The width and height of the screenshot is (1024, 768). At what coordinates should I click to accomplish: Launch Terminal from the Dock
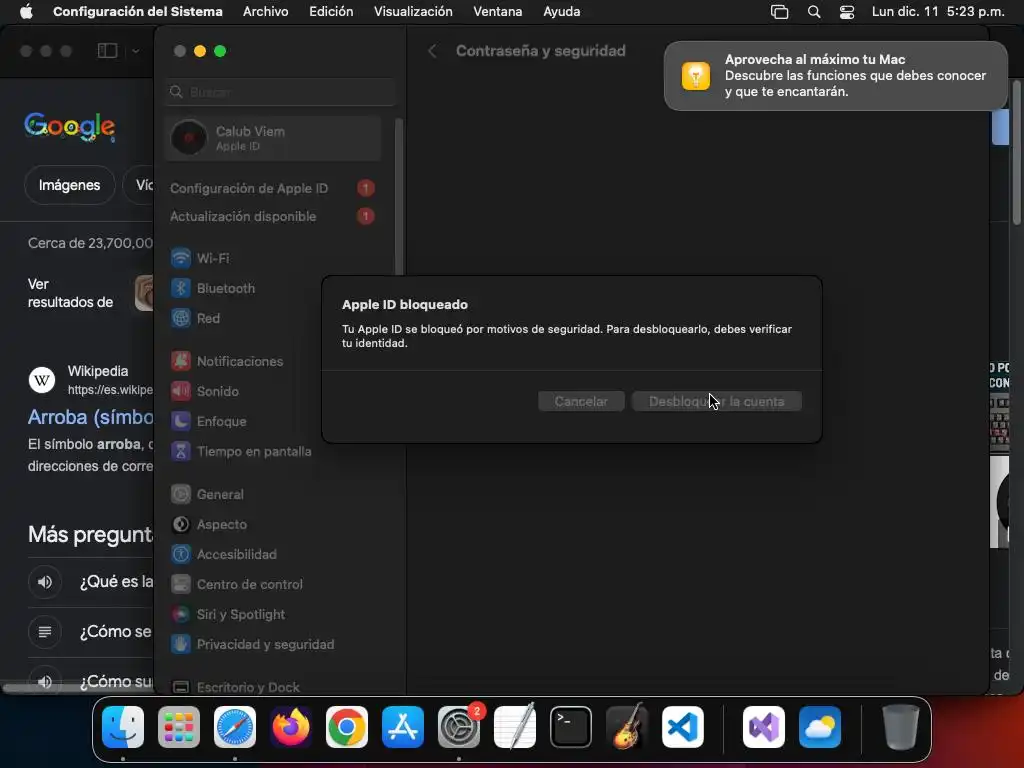(571, 727)
